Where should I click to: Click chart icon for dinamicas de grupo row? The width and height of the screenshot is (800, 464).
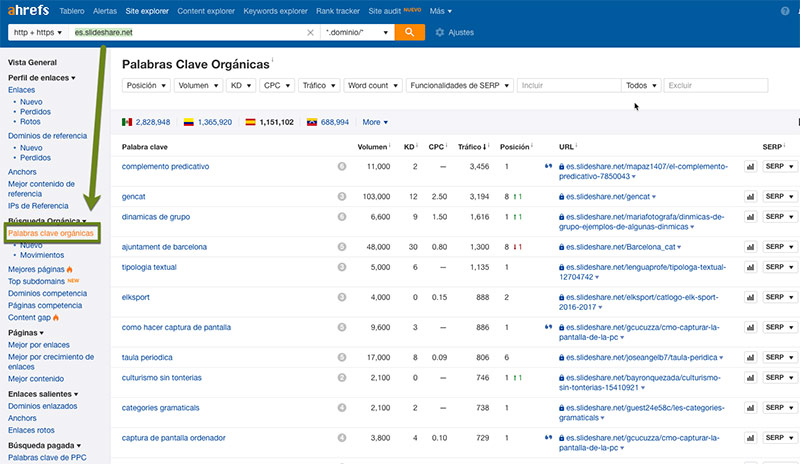750,217
